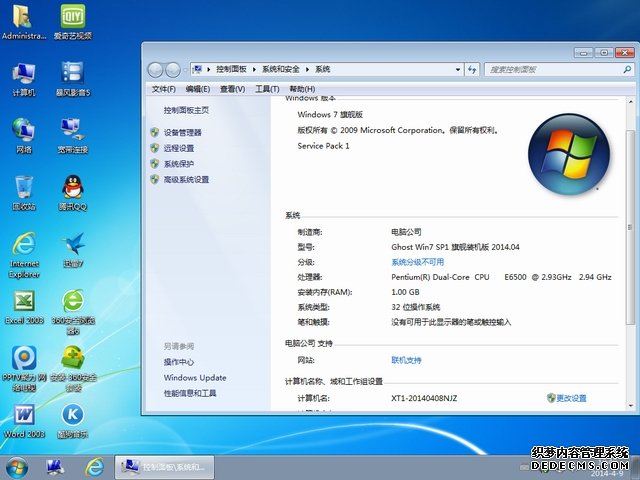The width and height of the screenshot is (640, 480).
Task: Open the 计算机 desktop icon
Action: (x=24, y=80)
